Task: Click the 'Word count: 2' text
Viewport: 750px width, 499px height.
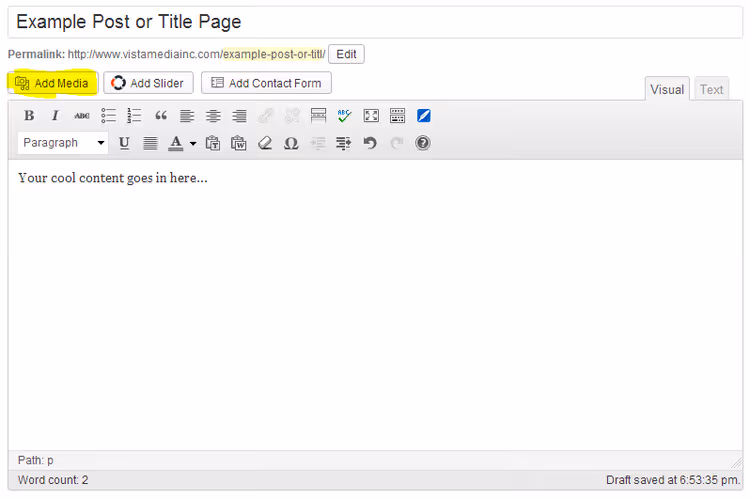Action: [x=53, y=480]
